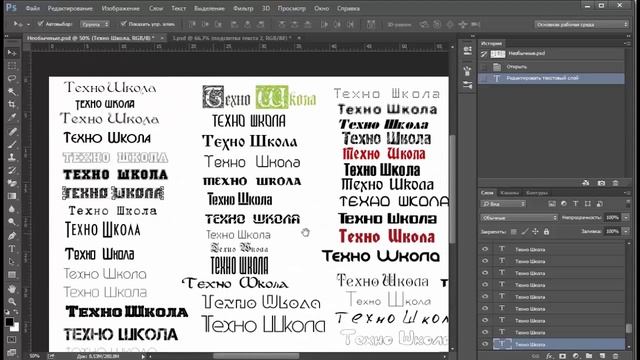This screenshot has width=640, height=360.
Task: Filter layers by type layers icon
Action: (575, 204)
